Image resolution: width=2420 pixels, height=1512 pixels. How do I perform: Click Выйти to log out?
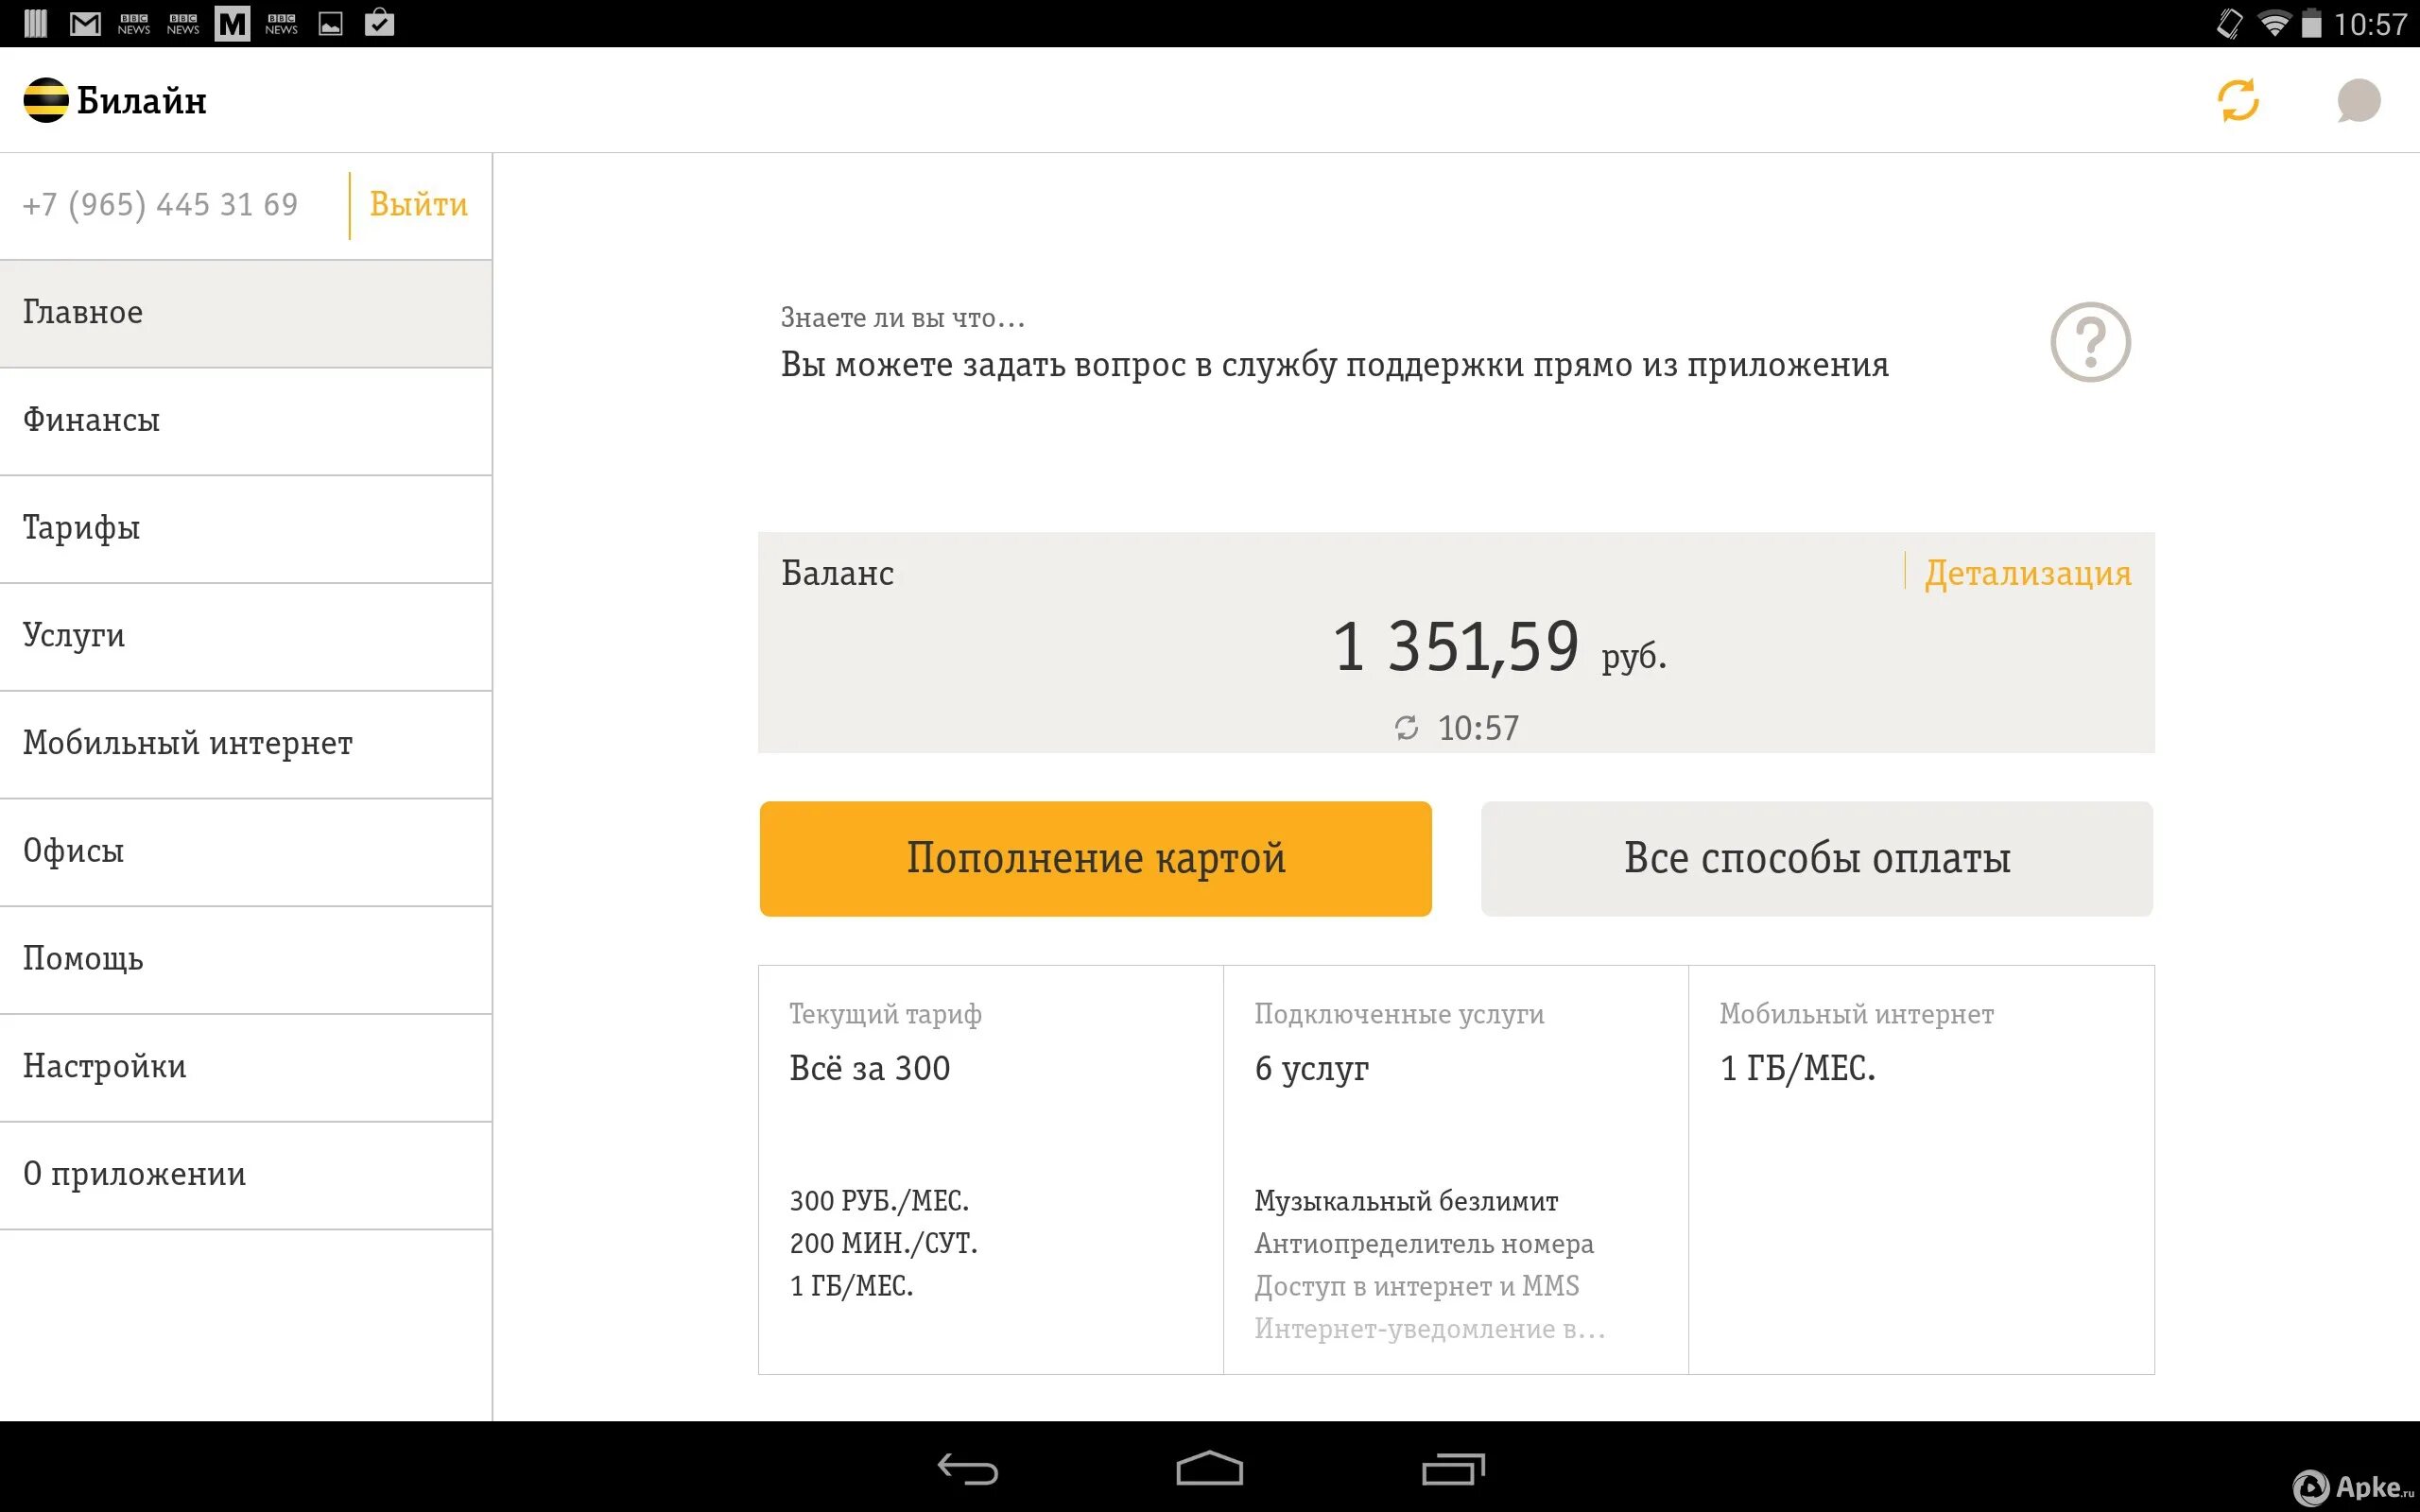419,204
